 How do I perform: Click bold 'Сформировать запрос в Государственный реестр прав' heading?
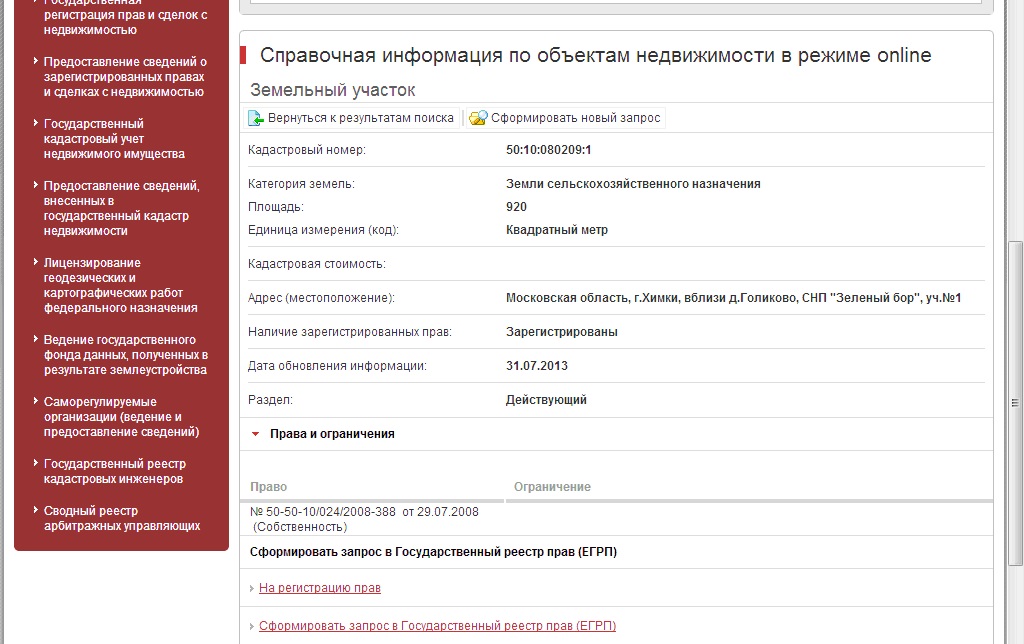click(433, 552)
